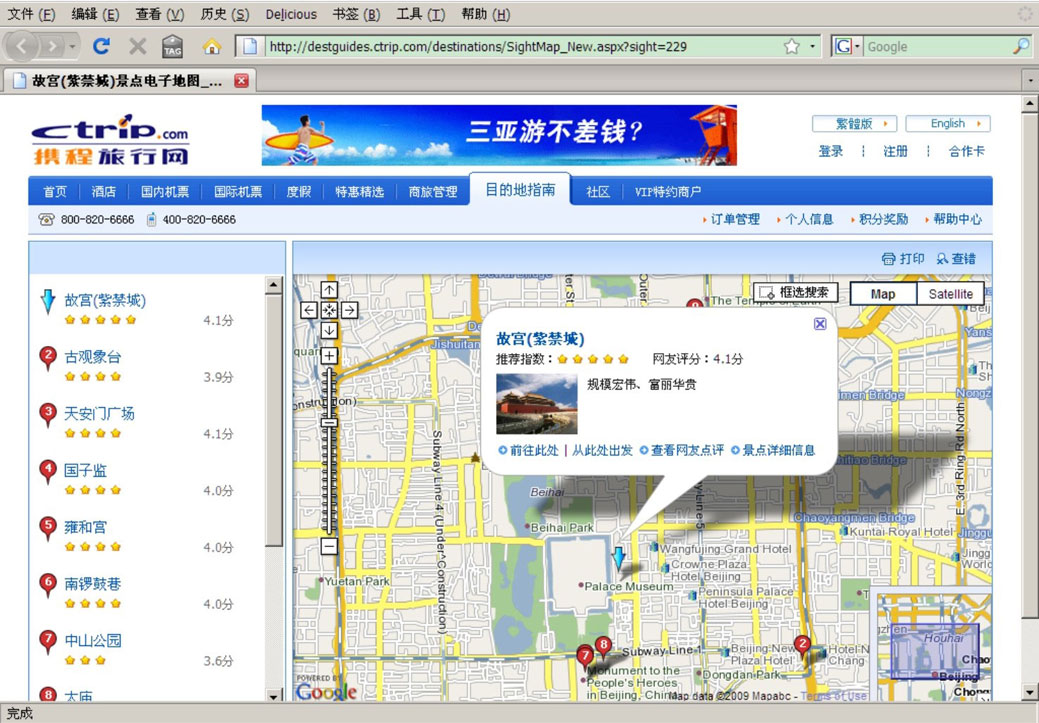Open the Delicious menu
Viewport: 1039px width, 723px height.
291,14
